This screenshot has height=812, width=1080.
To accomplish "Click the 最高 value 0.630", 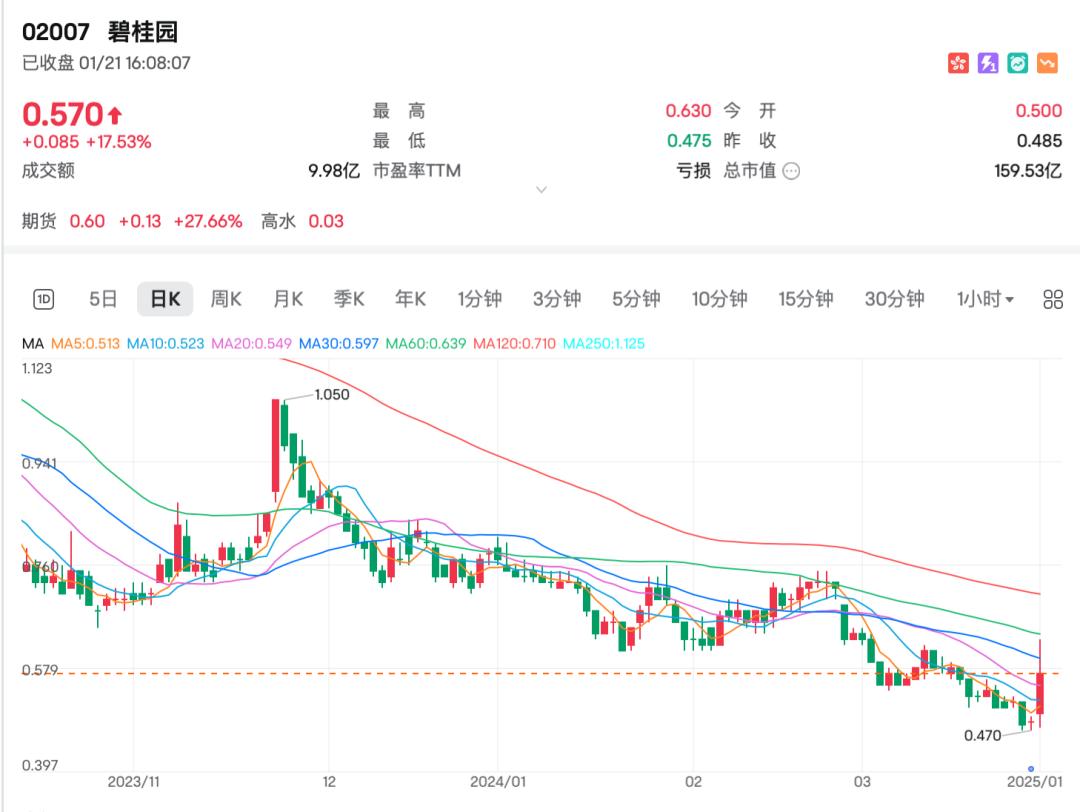I will pos(687,111).
